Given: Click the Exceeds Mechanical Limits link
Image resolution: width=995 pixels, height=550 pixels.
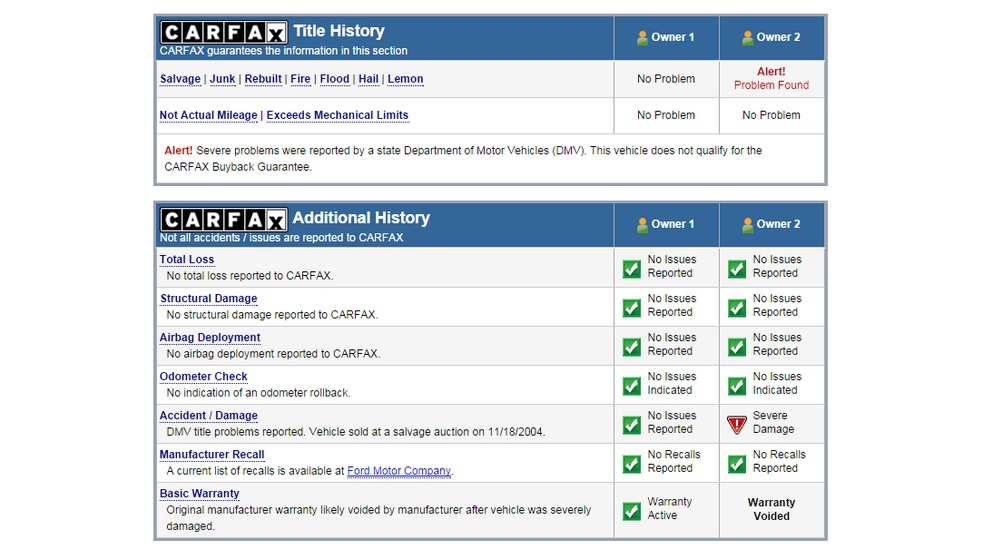Looking at the screenshot, I should coord(337,115).
